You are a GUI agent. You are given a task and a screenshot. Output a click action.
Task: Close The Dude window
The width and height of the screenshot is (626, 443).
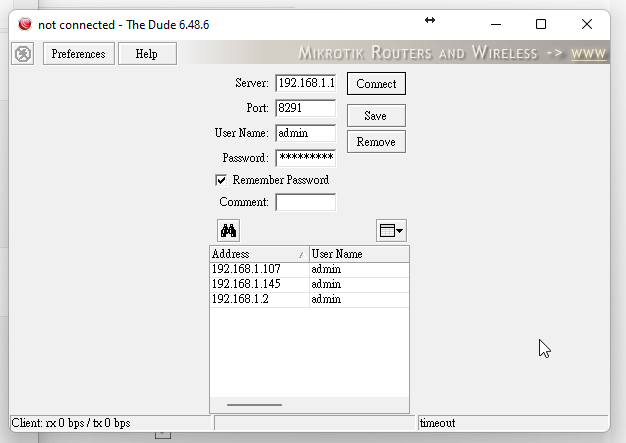[x=587, y=24]
